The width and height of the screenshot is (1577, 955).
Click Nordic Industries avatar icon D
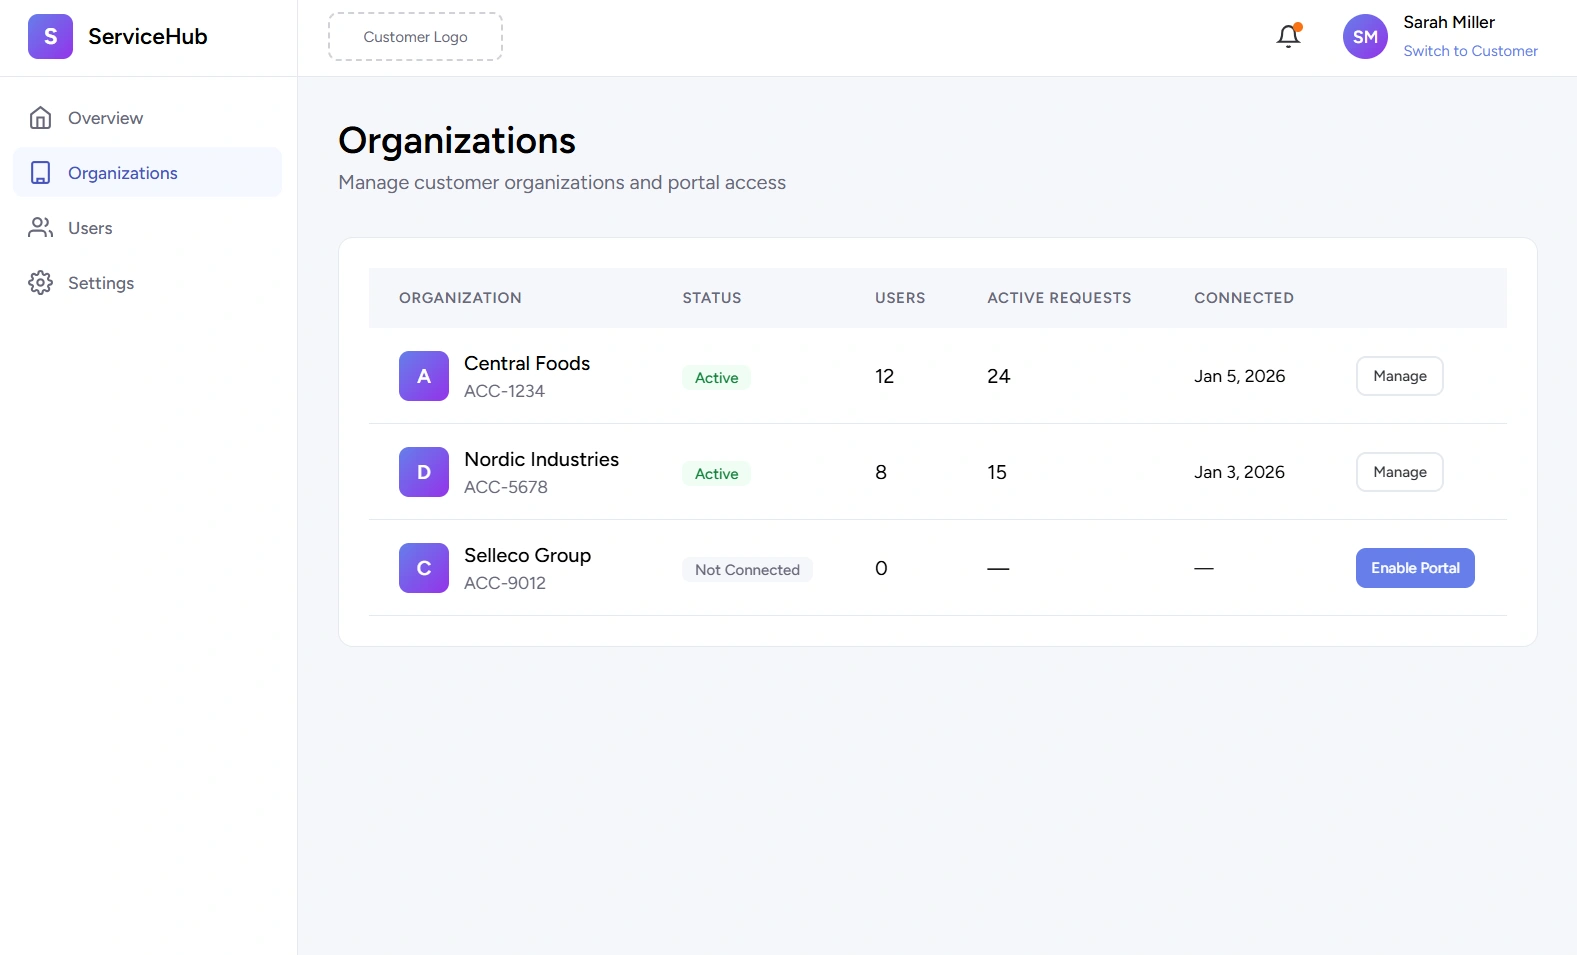(424, 472)
